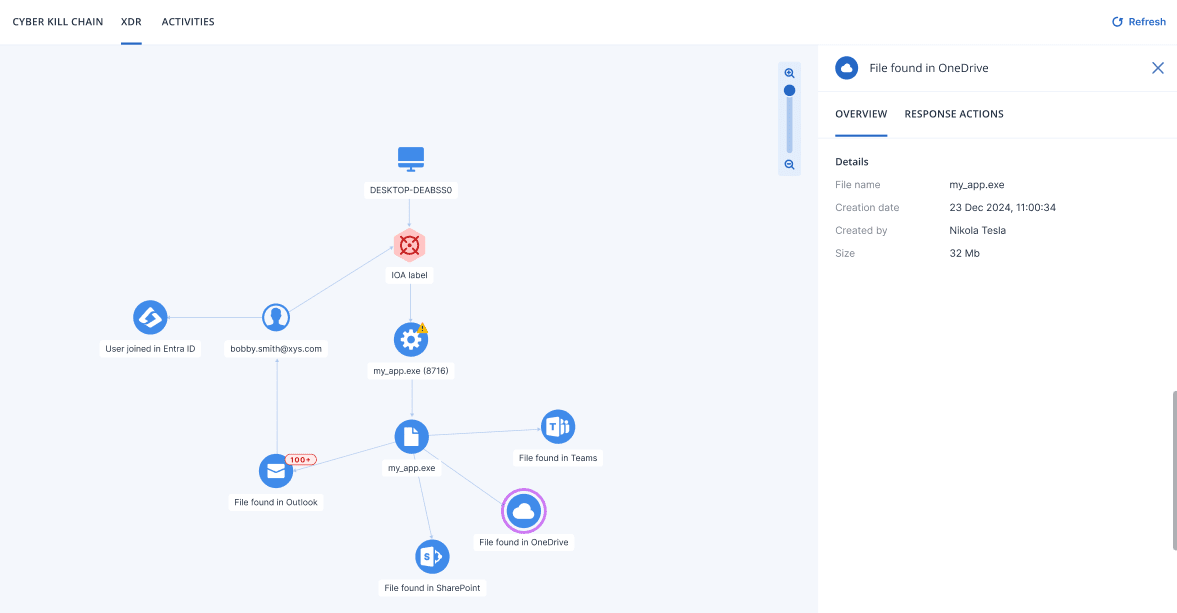Select the File found in OneDrive cloud node
1177x613 pixels.
click(523, 512)
